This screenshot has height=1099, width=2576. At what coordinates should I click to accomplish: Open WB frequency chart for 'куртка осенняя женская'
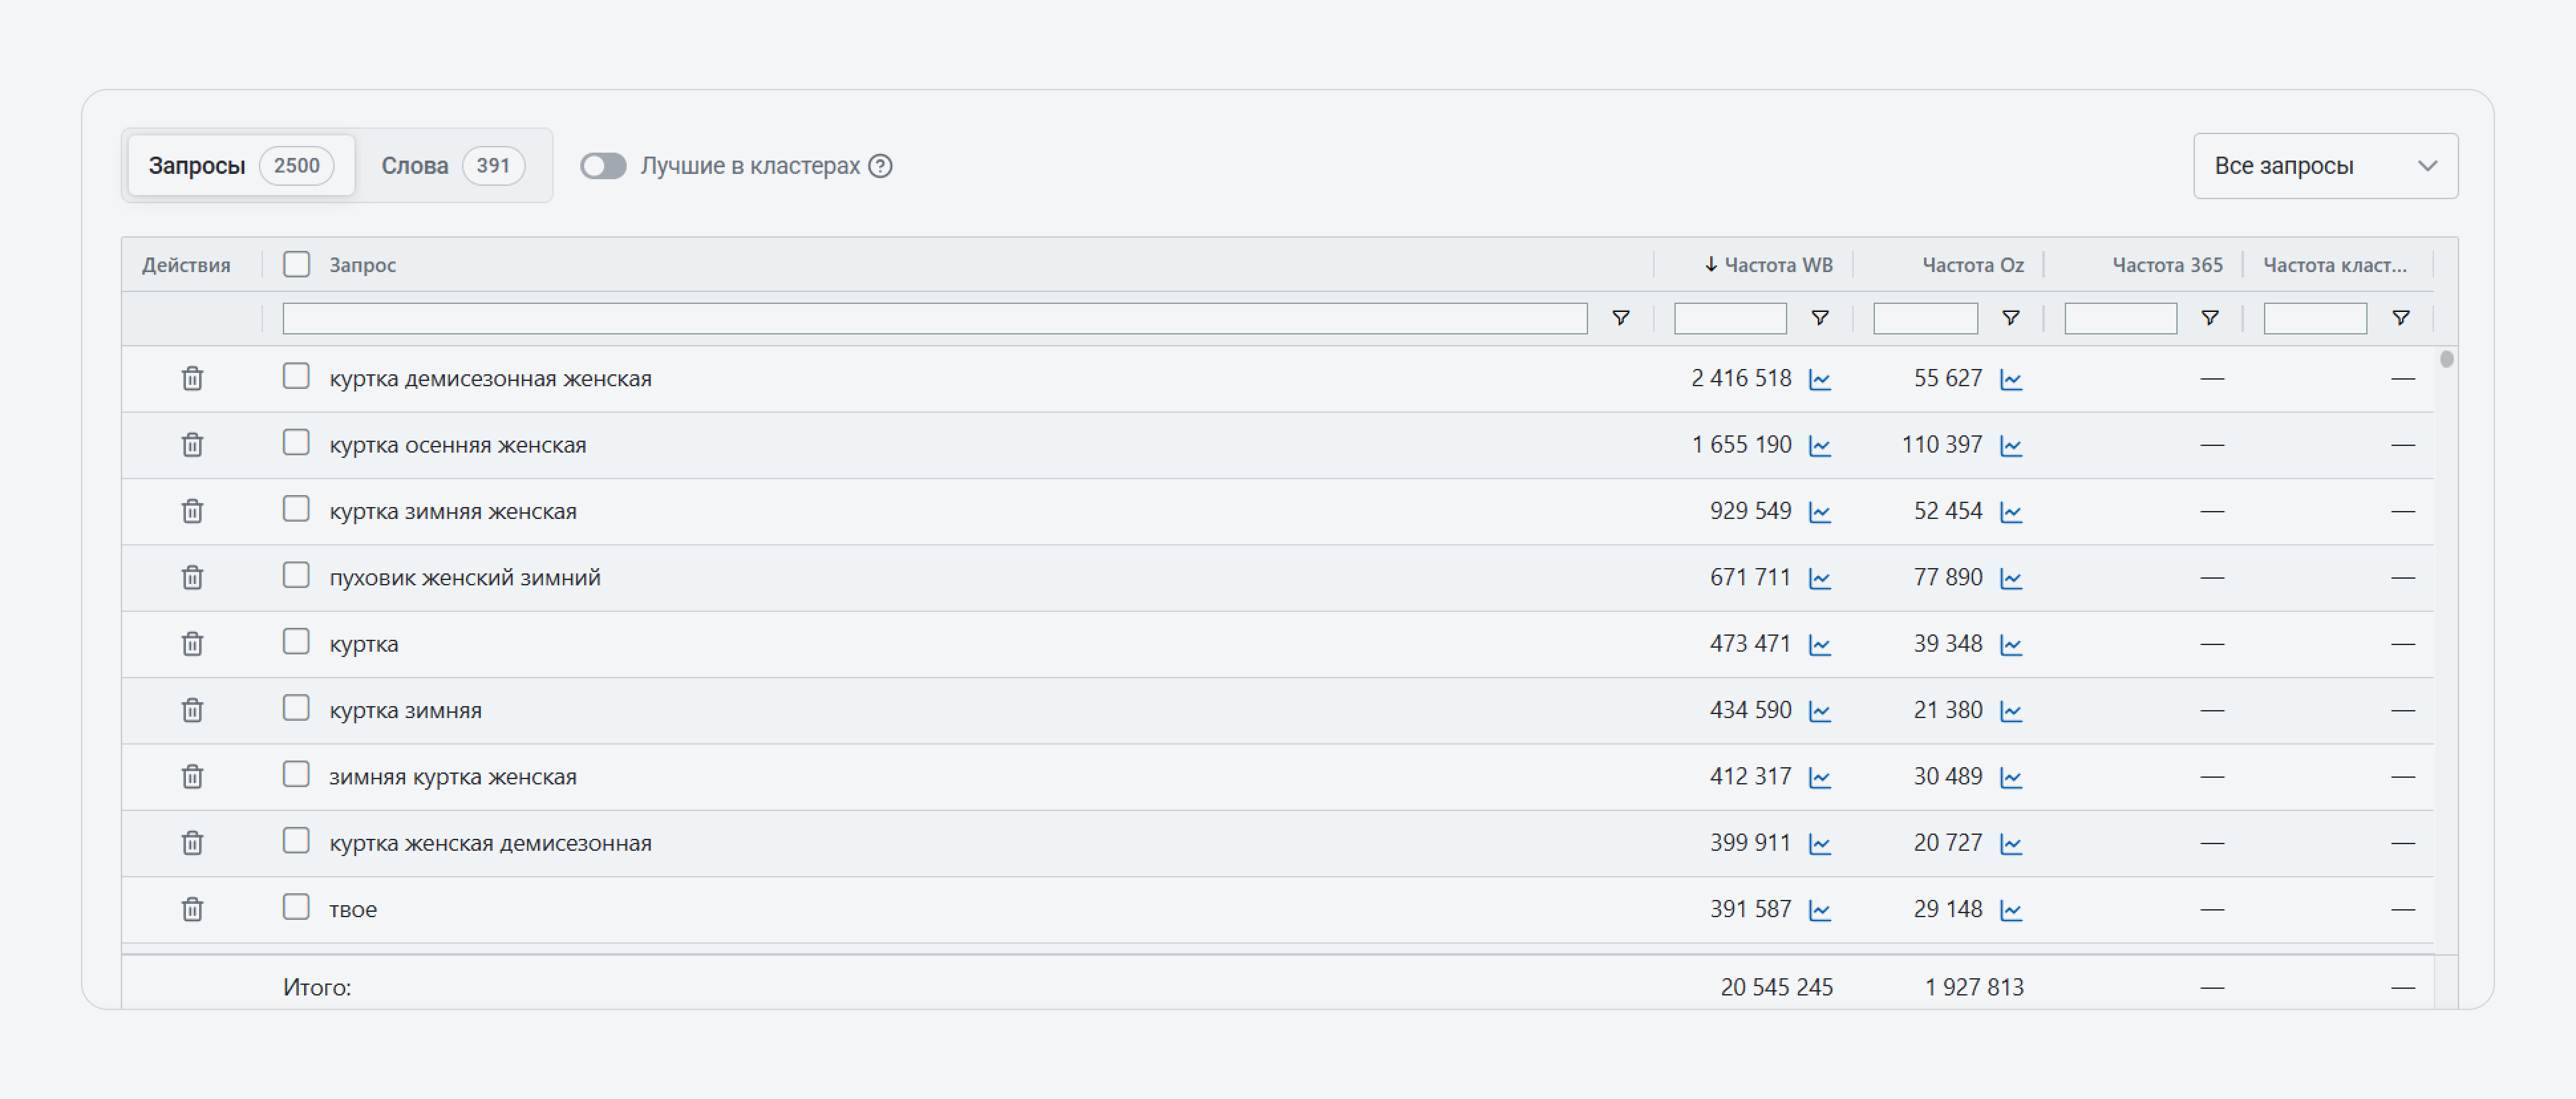click(x=1819, y=446)
